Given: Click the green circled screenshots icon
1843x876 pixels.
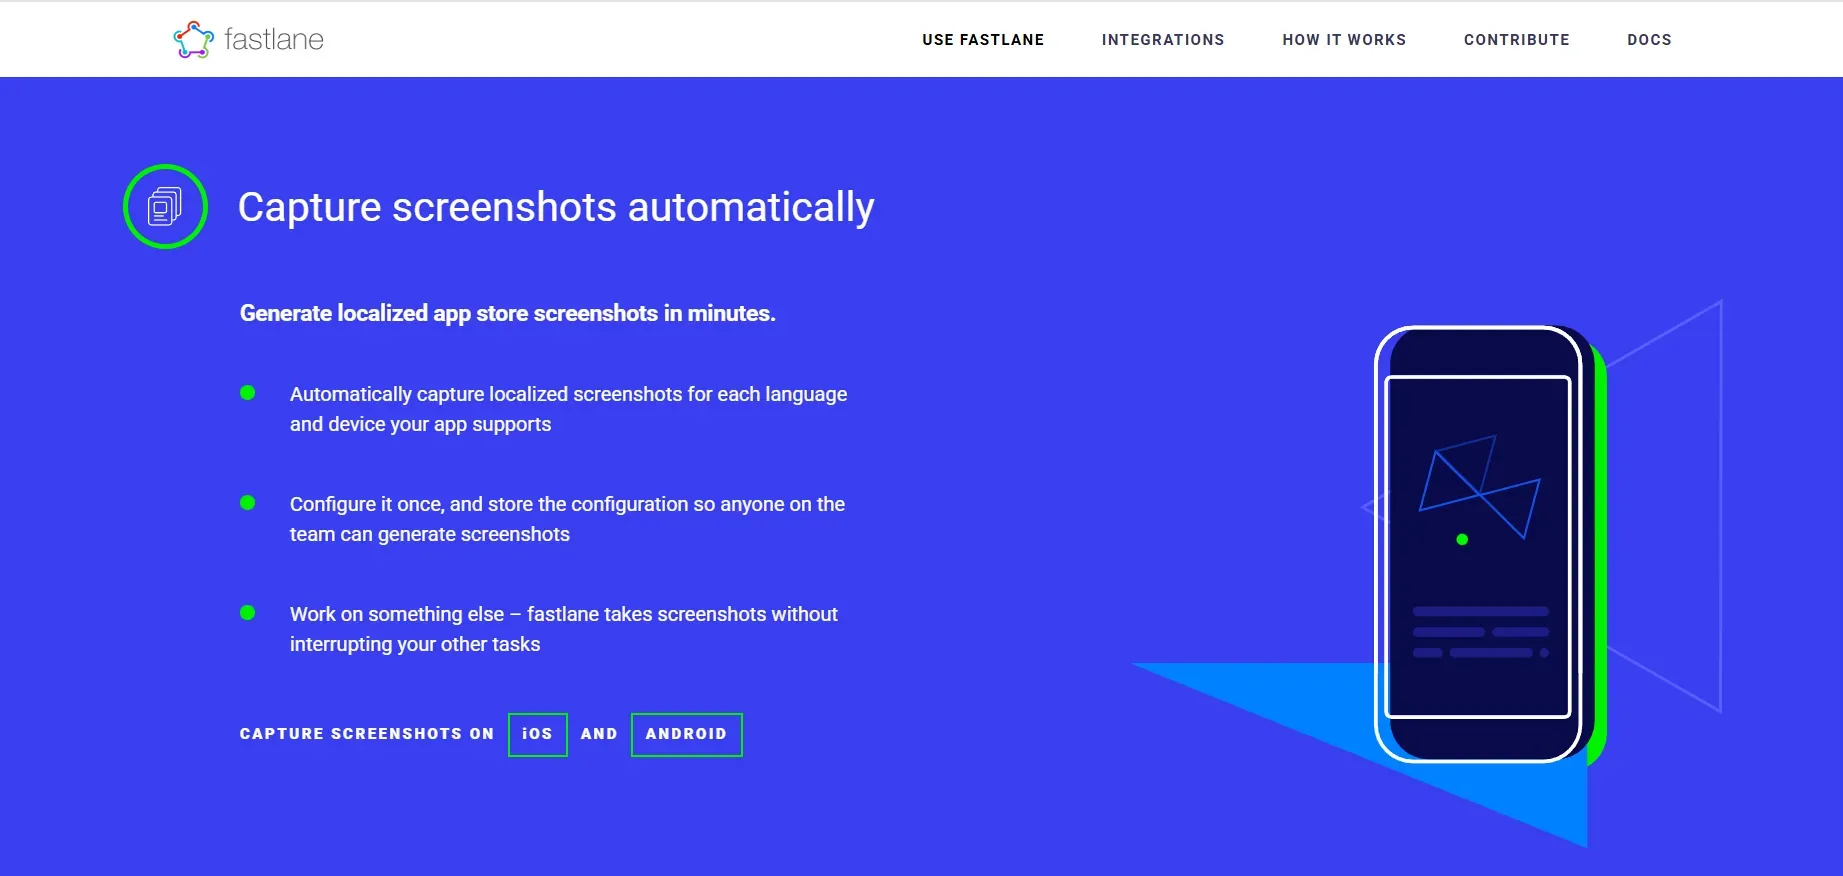Looking at the screenshot, I should (x=165, y=207).
